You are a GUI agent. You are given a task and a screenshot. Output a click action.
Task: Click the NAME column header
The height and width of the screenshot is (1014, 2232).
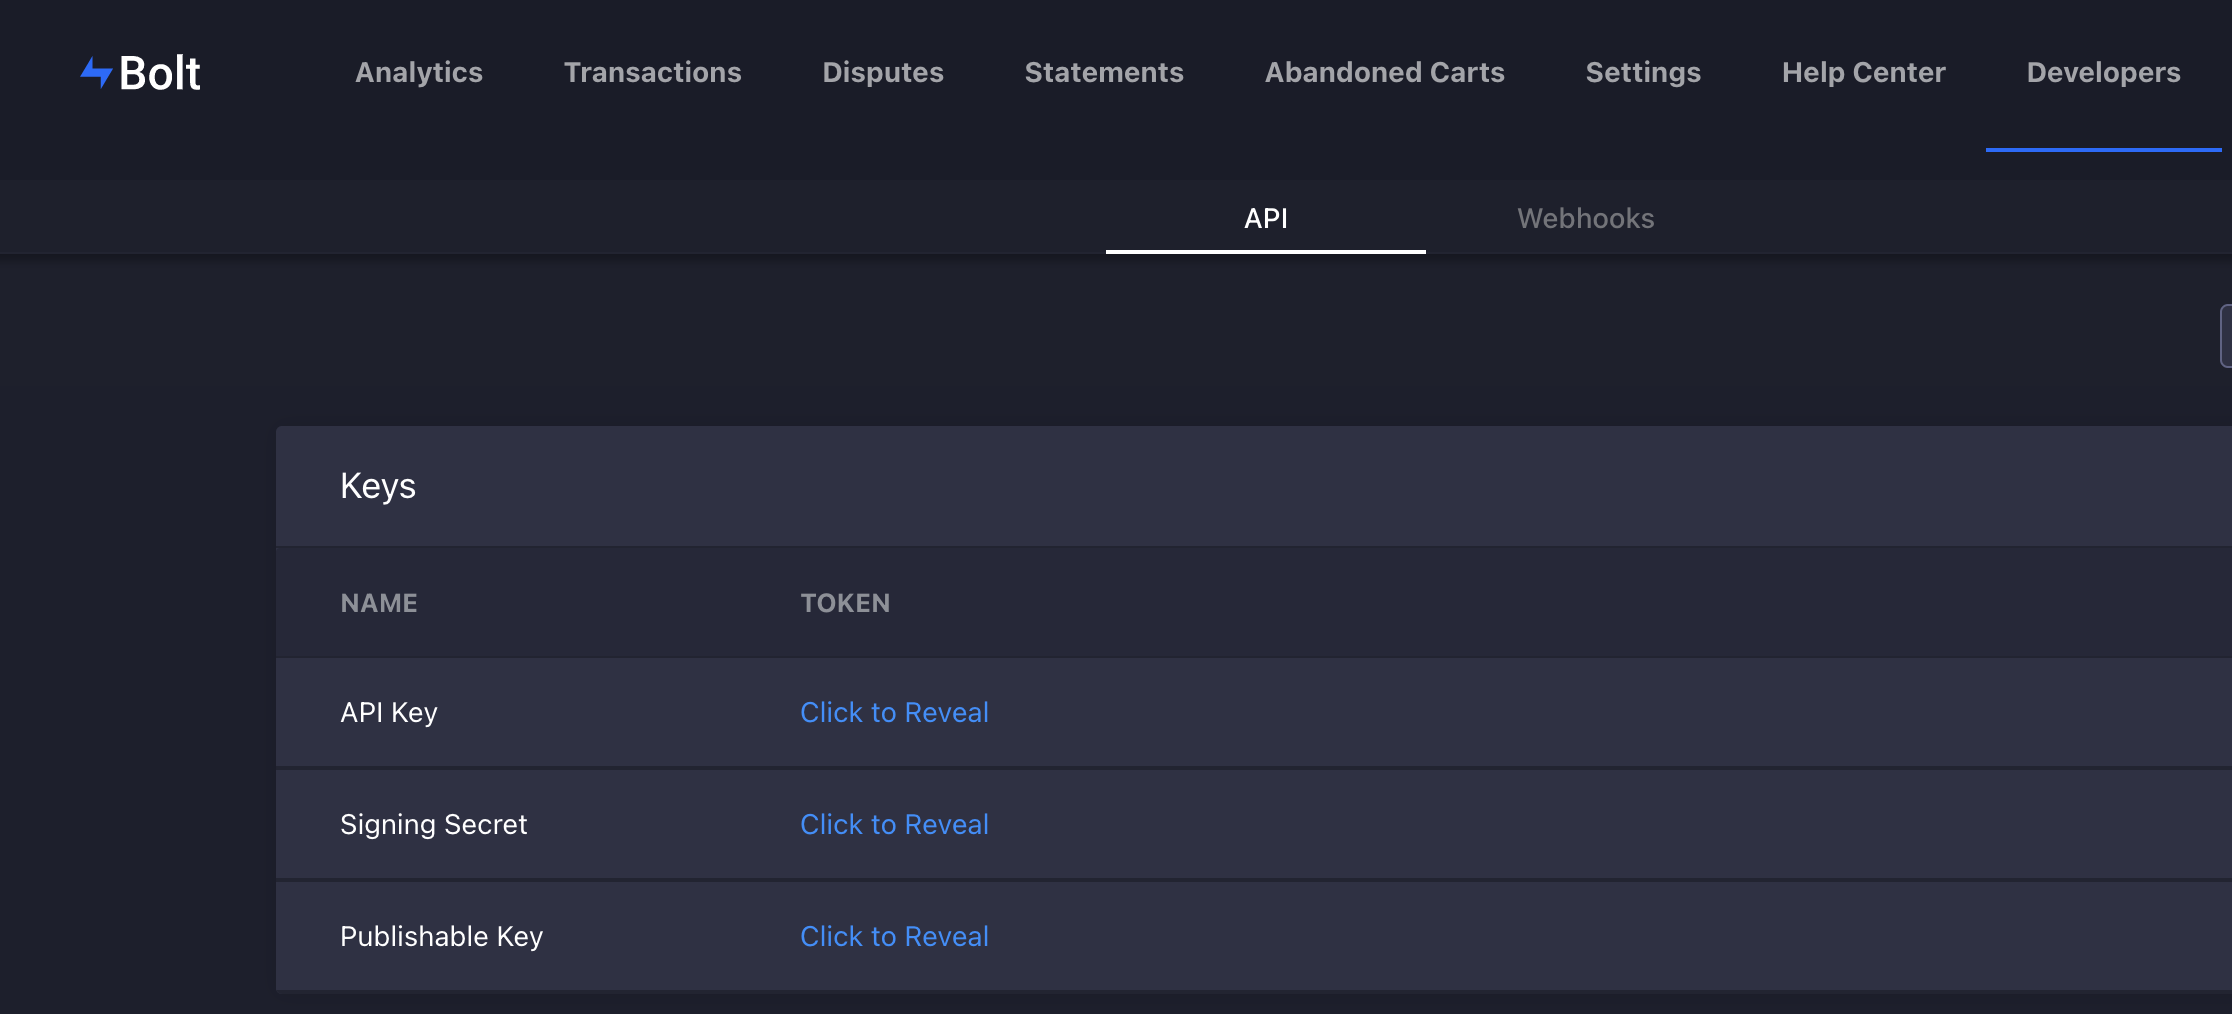pos(379,603)
